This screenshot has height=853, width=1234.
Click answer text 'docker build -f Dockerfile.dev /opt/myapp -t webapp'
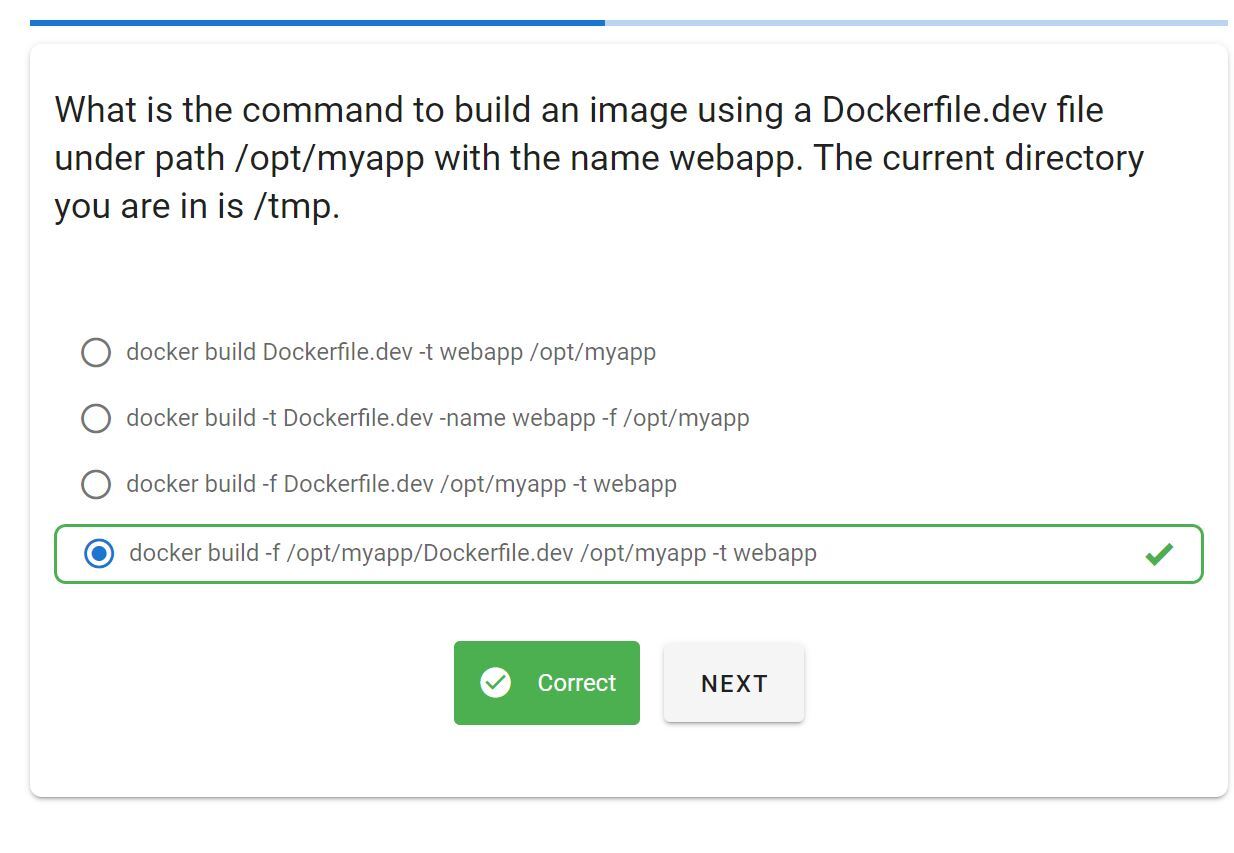[401, 484]
